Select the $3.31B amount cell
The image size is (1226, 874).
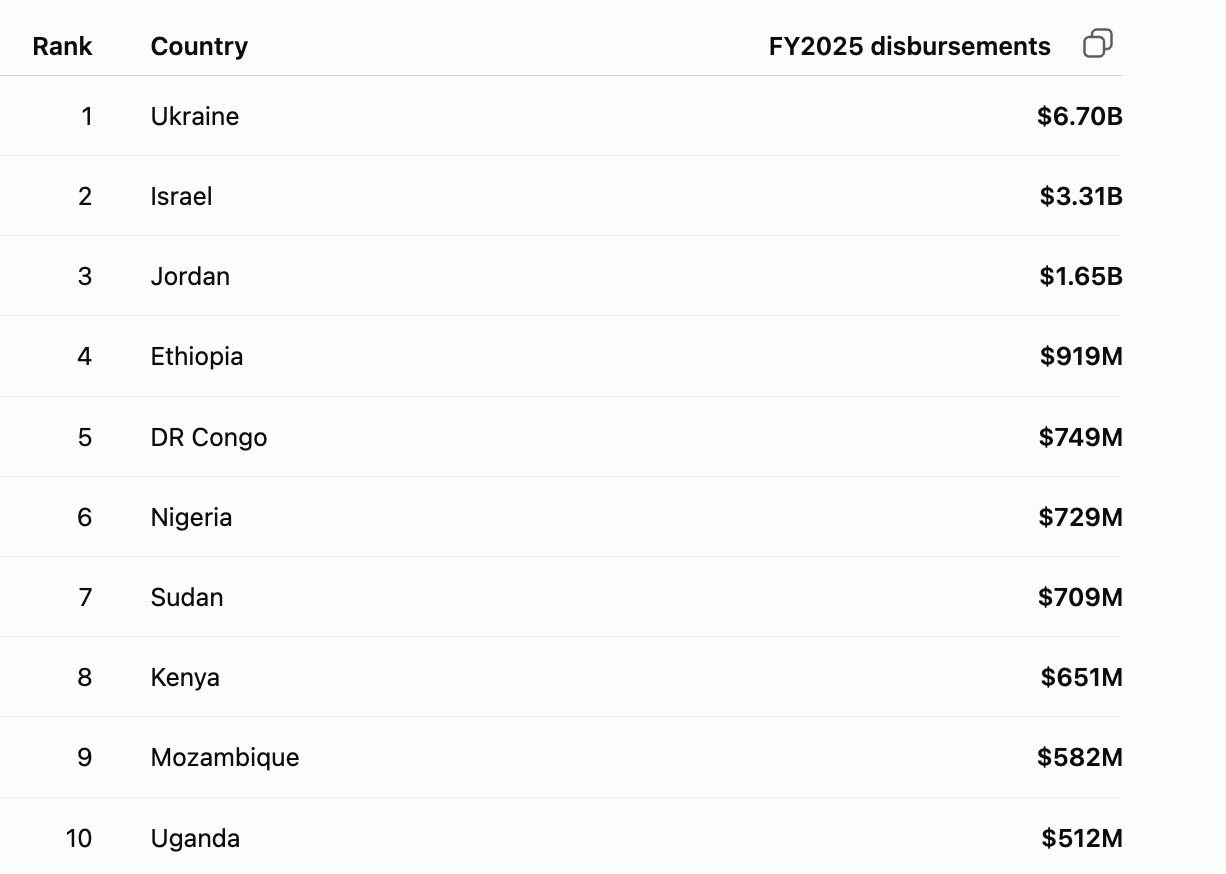click(1081, 196)
